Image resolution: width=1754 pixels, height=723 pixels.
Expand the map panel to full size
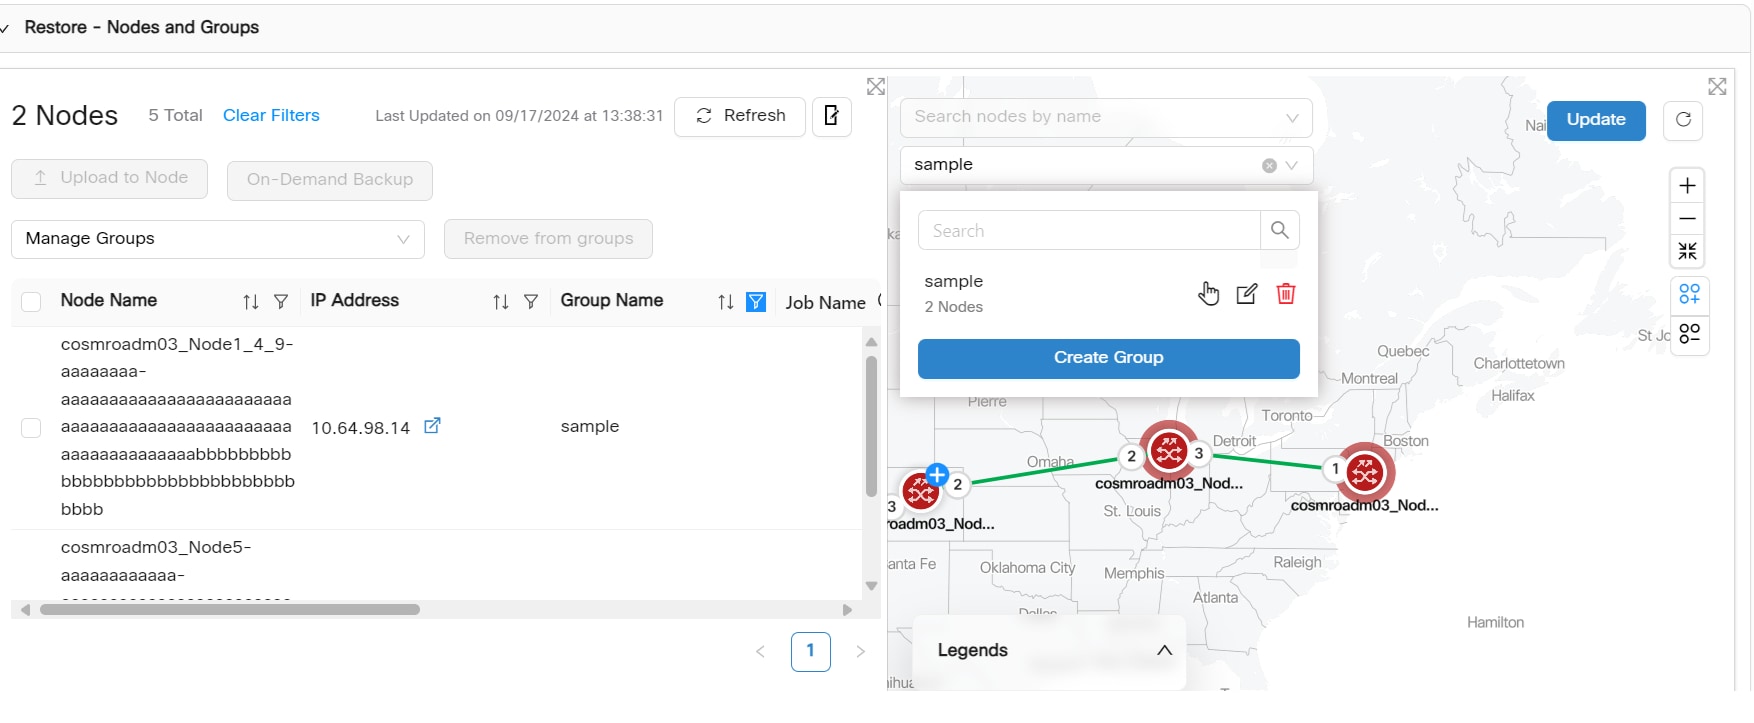[x=1717, y=87]
